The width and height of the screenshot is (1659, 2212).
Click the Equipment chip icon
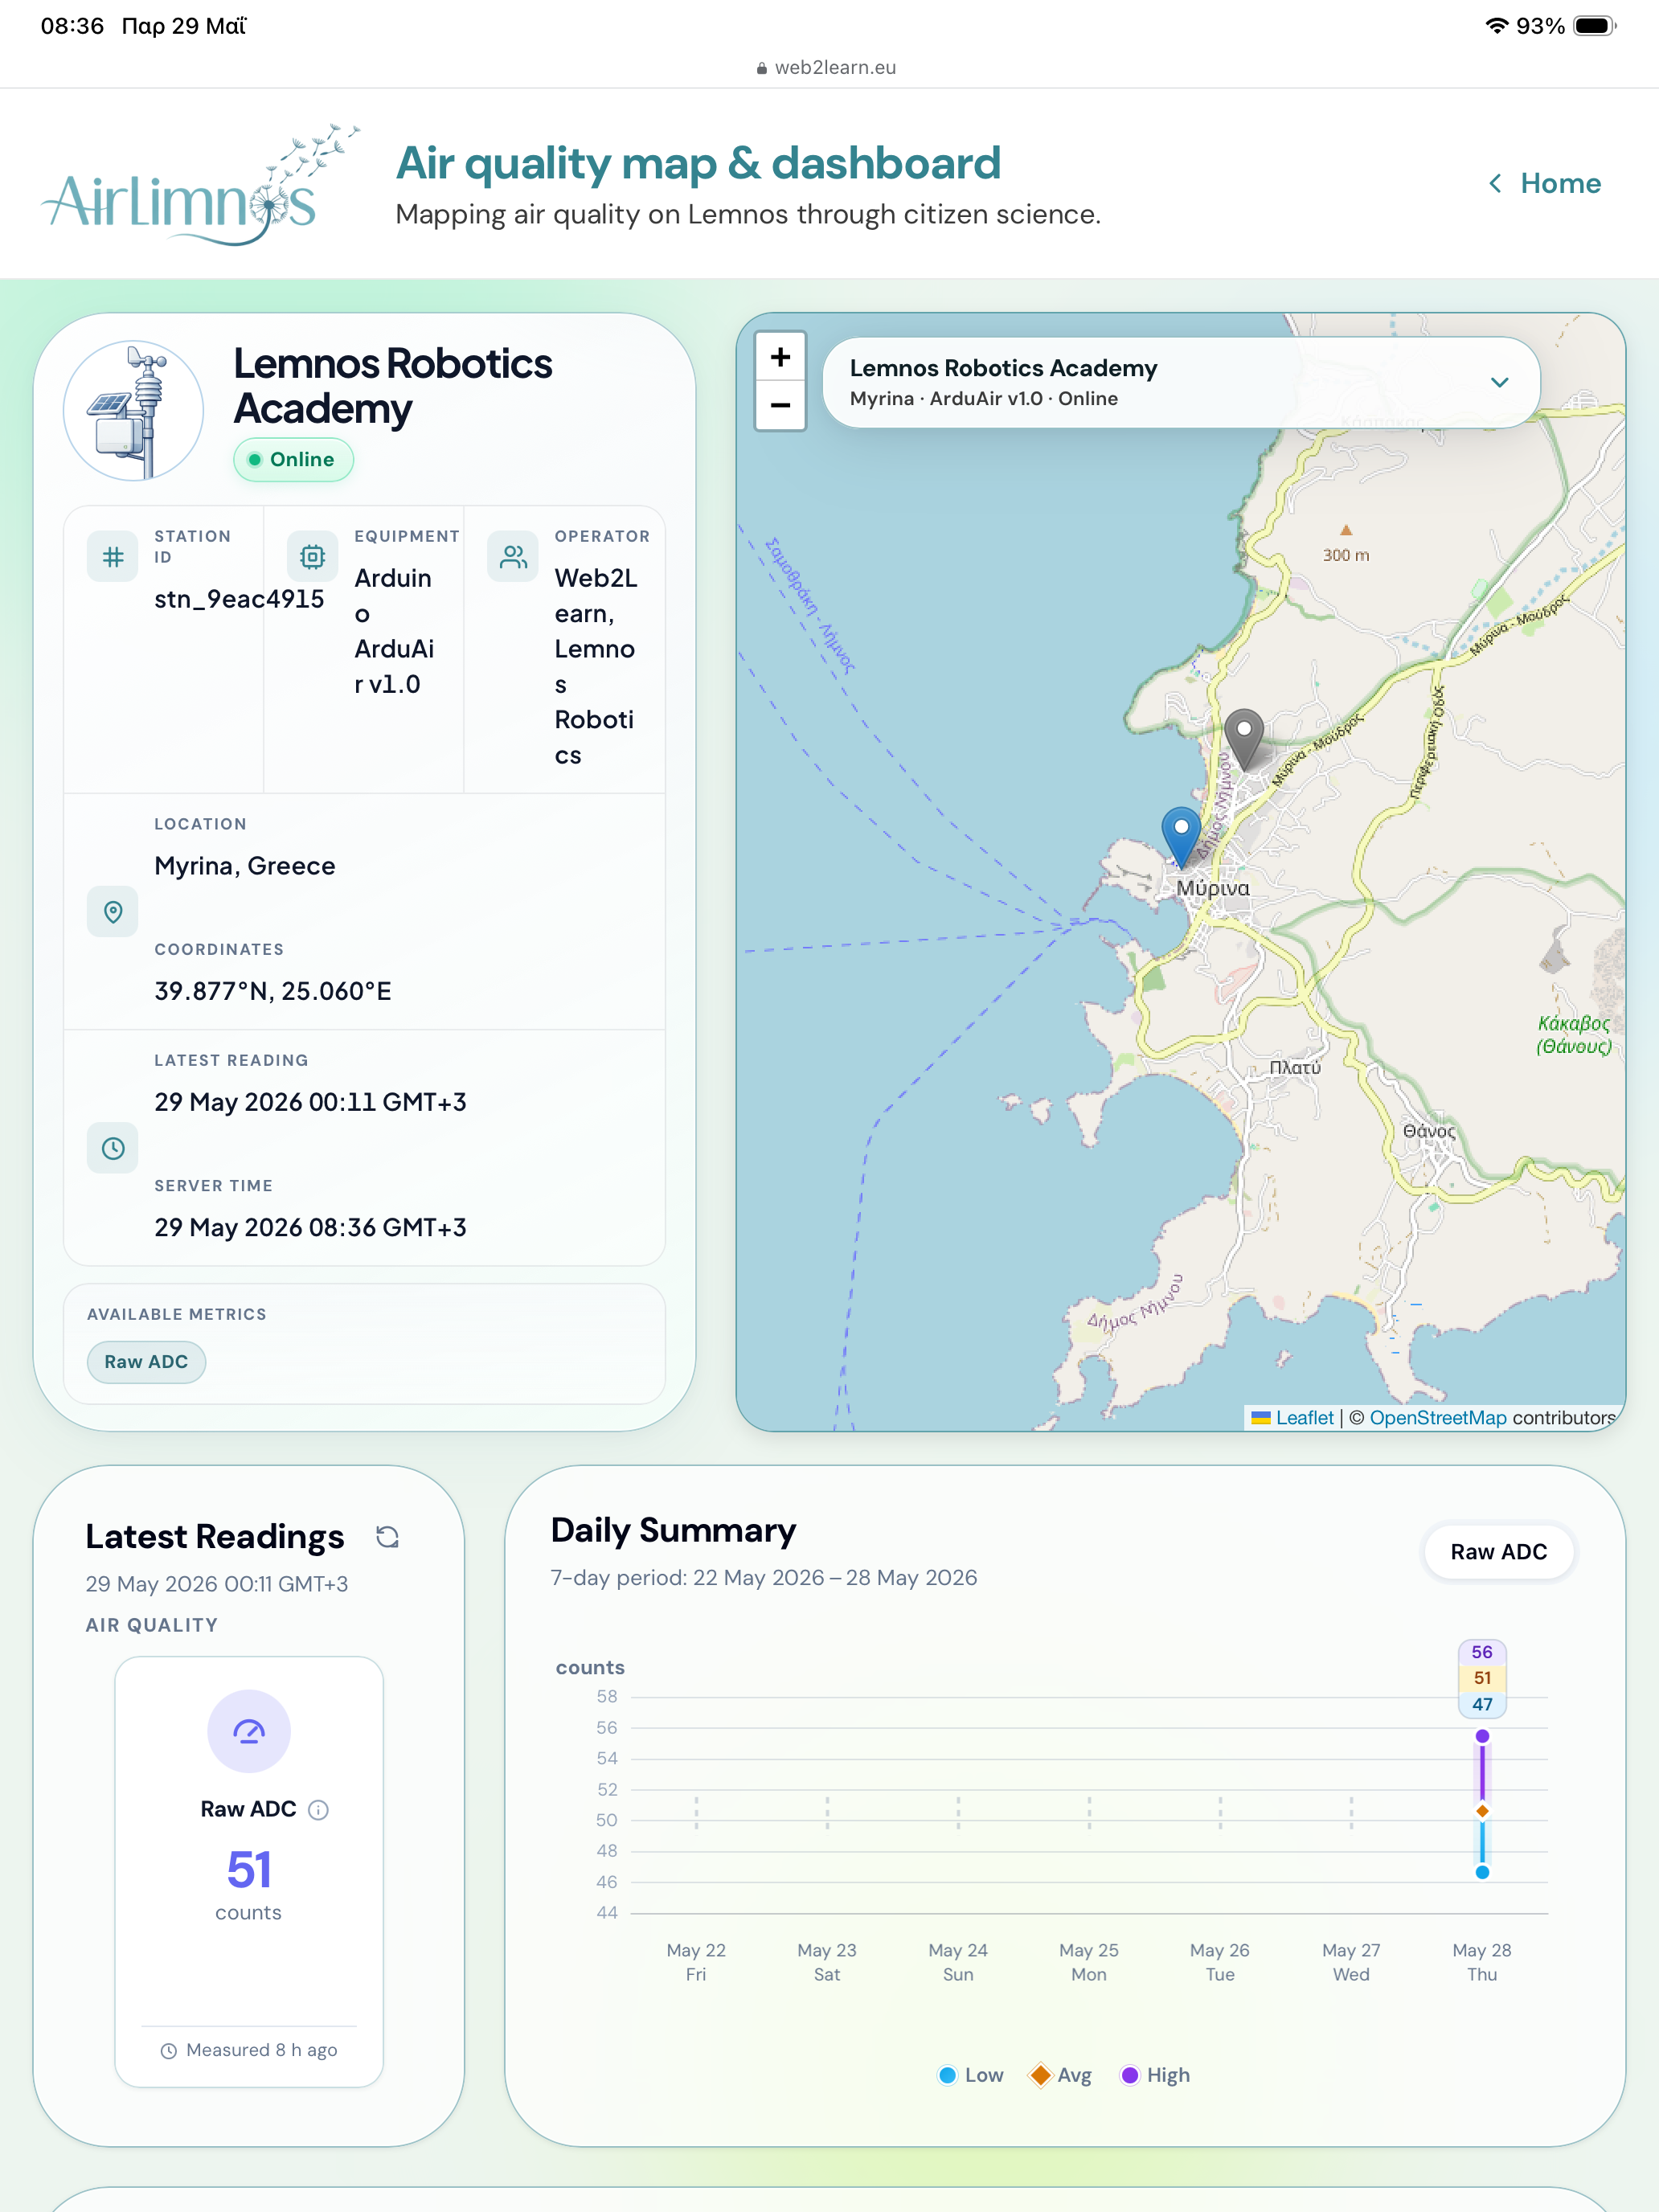(312, 556)
